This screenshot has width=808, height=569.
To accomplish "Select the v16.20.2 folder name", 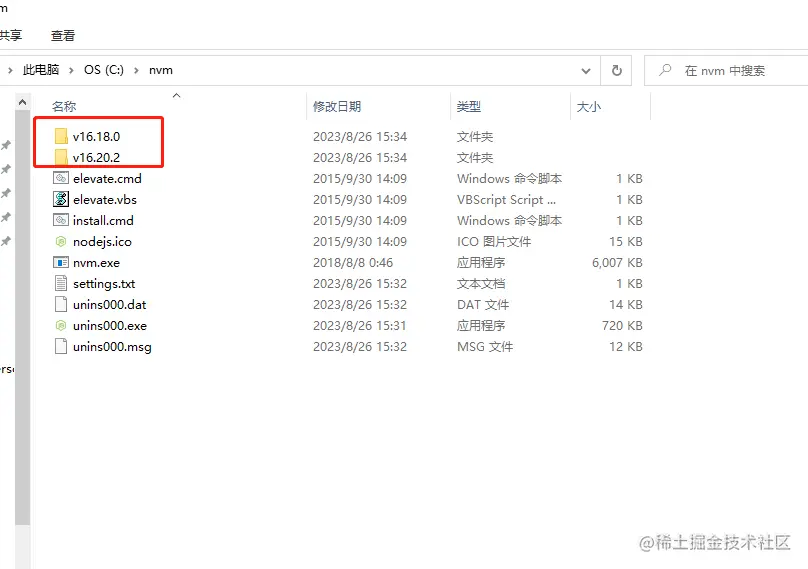I will point(96,157).
